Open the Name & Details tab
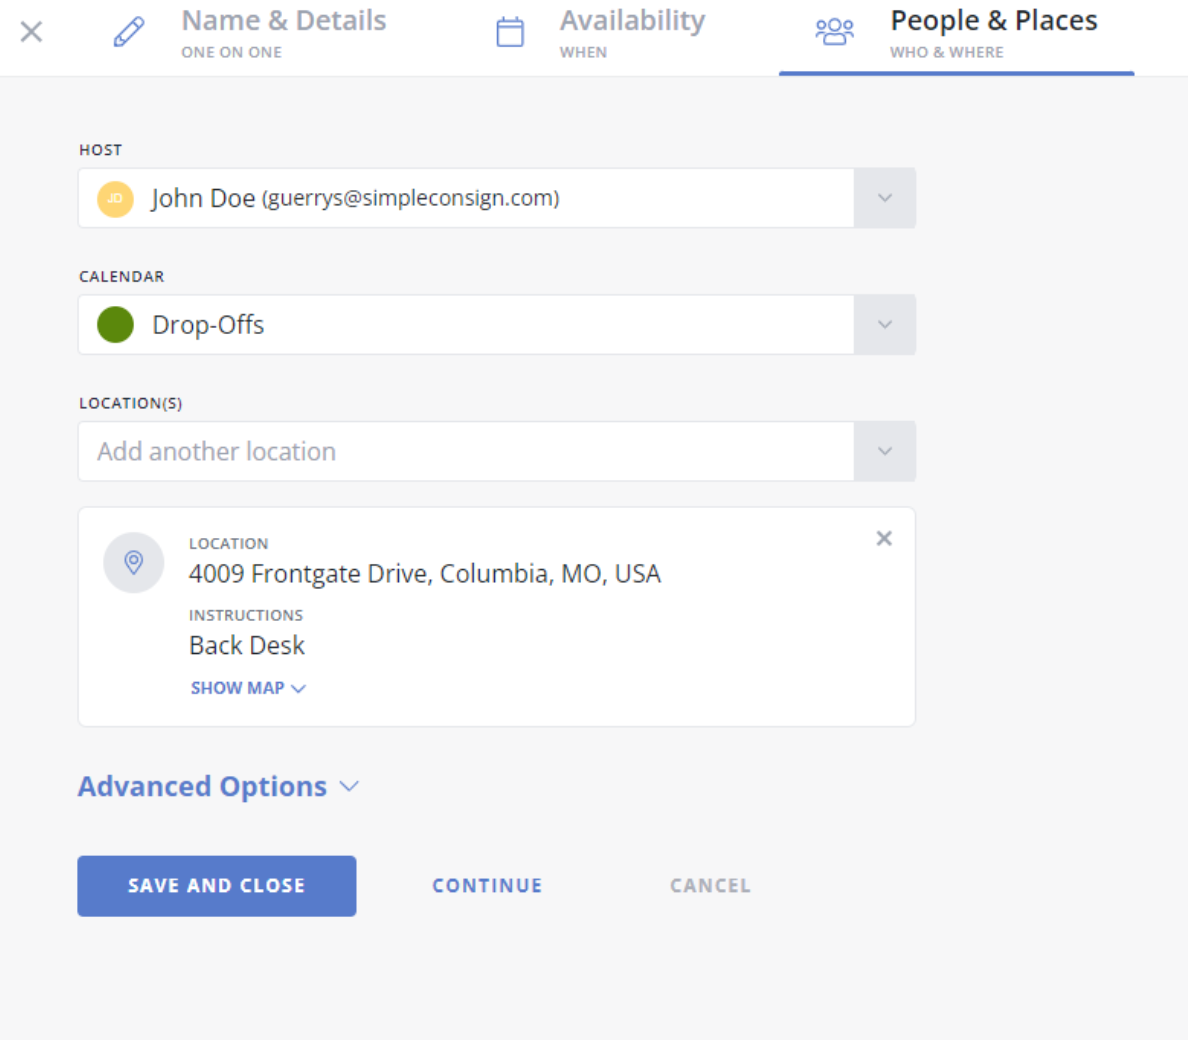The image size is (1188, 1040). click(283, 33)
